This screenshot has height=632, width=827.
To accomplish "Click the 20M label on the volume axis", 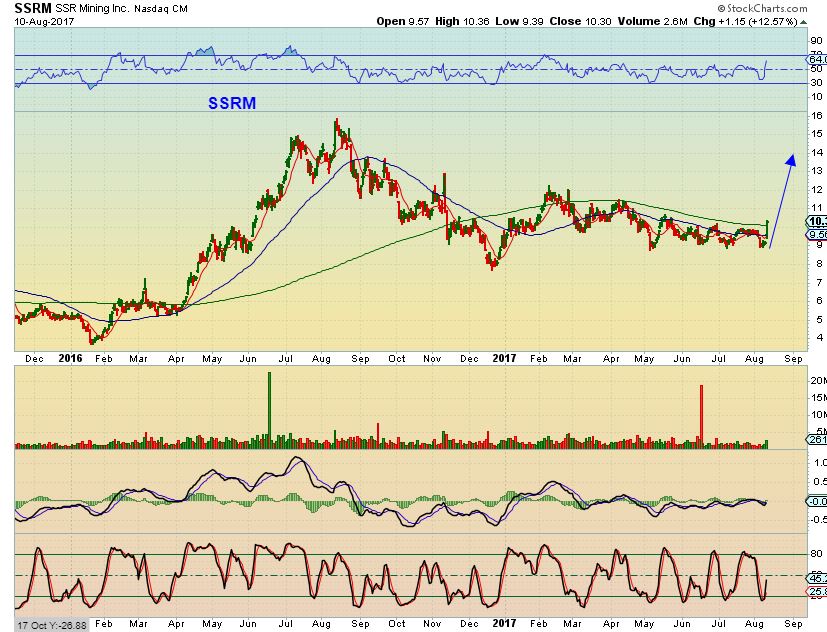I will coord(818,380).
